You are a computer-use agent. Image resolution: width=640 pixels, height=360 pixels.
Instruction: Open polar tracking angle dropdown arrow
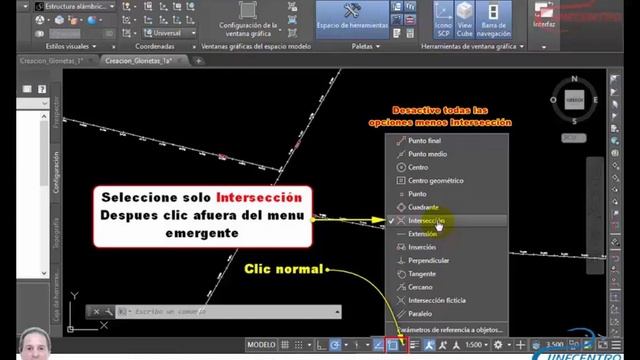click(x=346, y=345)
